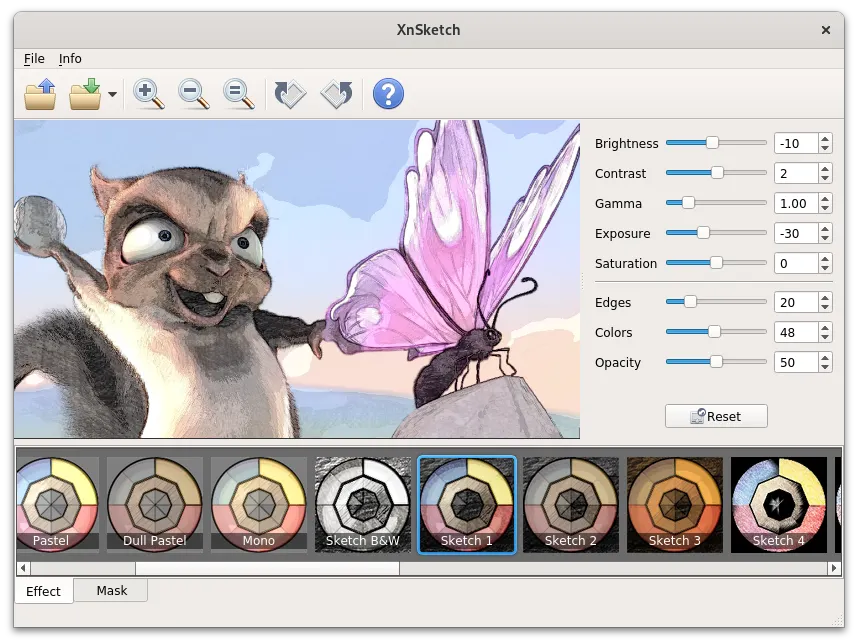Adjust the Colors slider

(716, 332)
